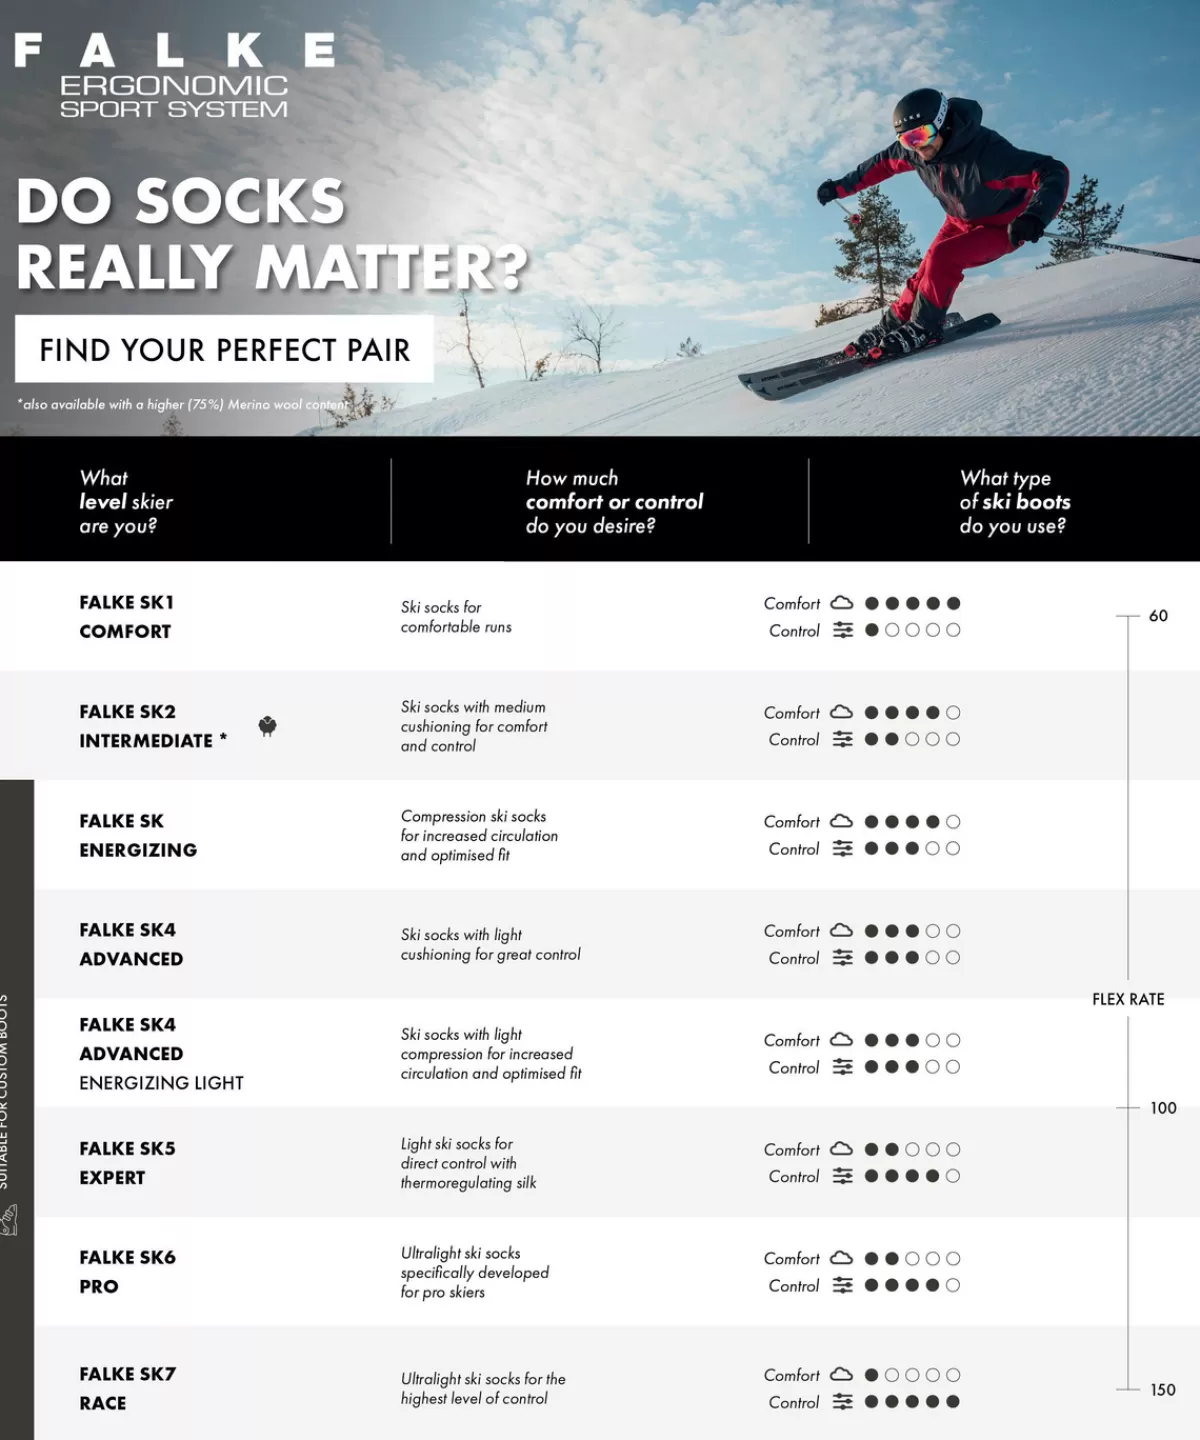
Task: Click the comfort cloud icon for SK5 Expert
Action: point(842,1149)
